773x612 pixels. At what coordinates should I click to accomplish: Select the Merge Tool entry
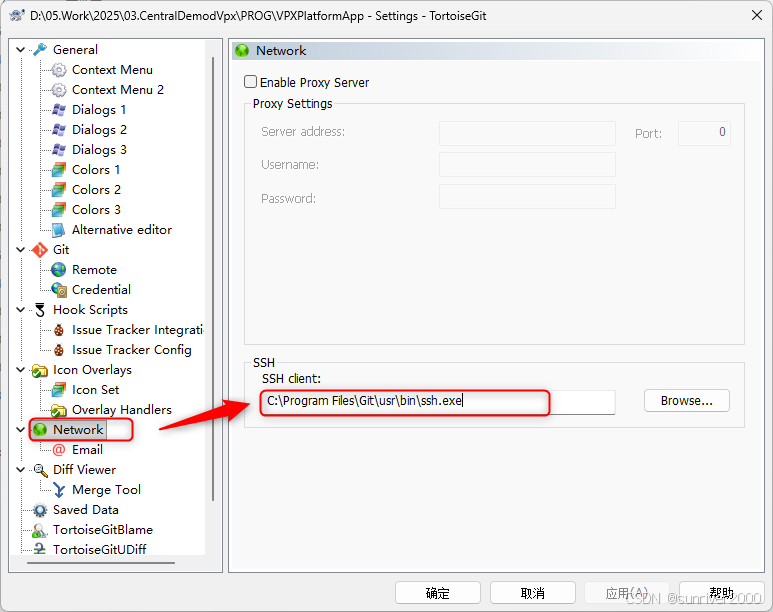(106, 490)
